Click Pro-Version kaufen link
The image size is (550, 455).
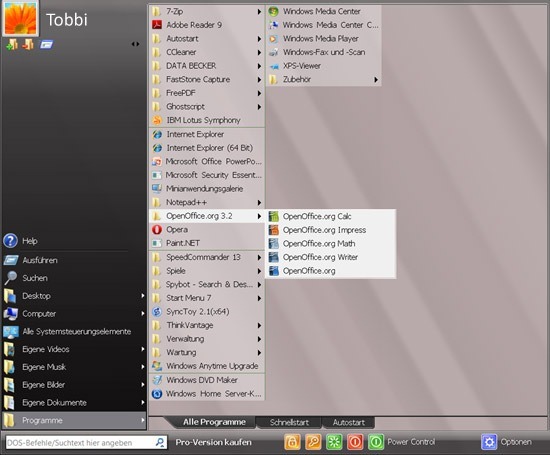tap(213, 442)
